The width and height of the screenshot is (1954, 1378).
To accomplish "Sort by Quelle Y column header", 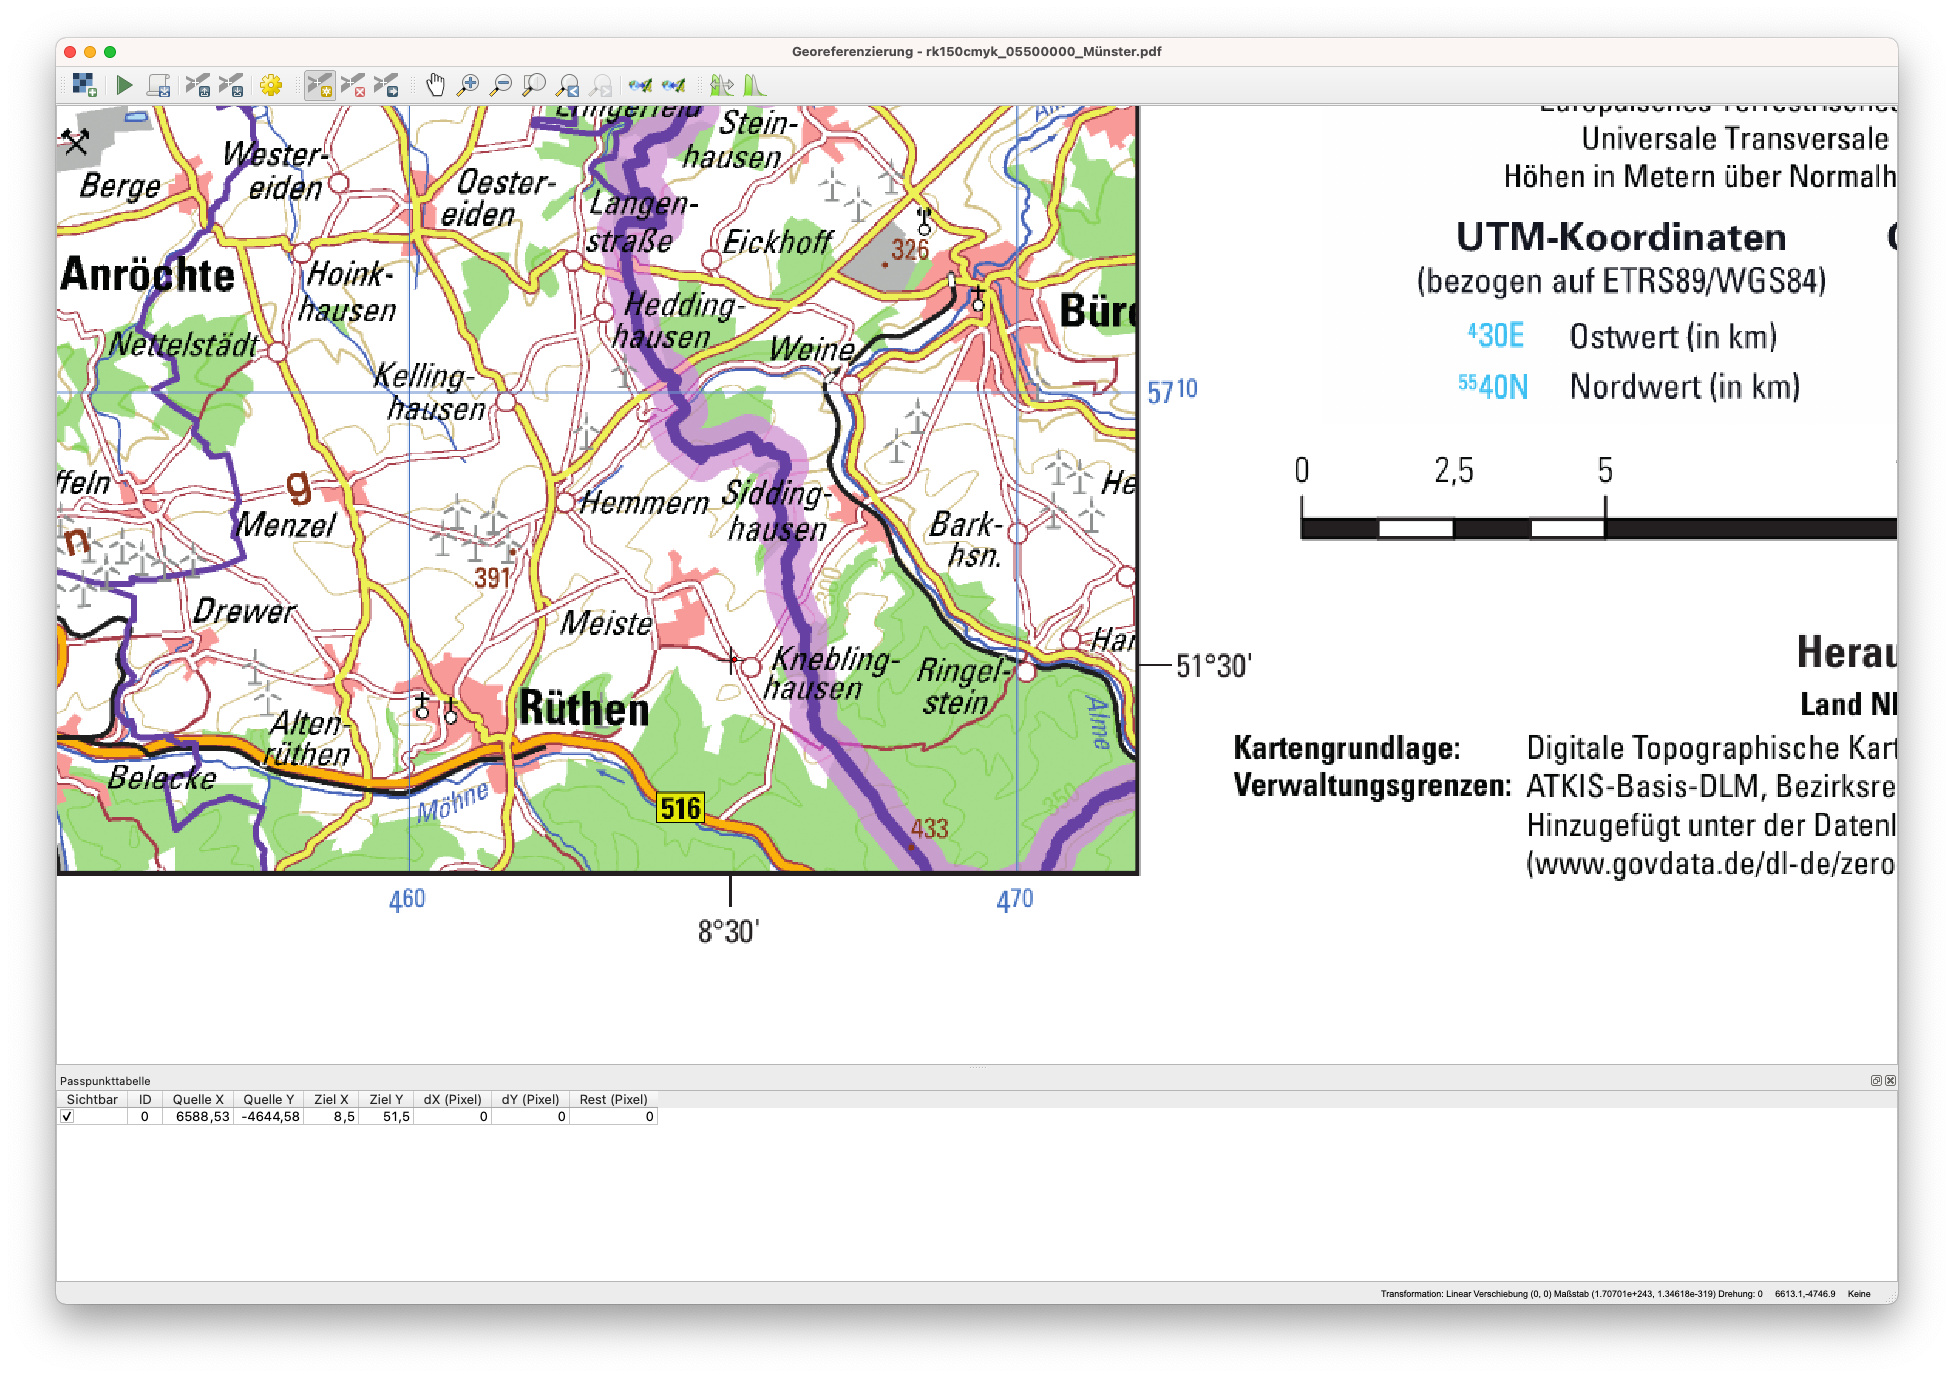I will pos(268,1099).
